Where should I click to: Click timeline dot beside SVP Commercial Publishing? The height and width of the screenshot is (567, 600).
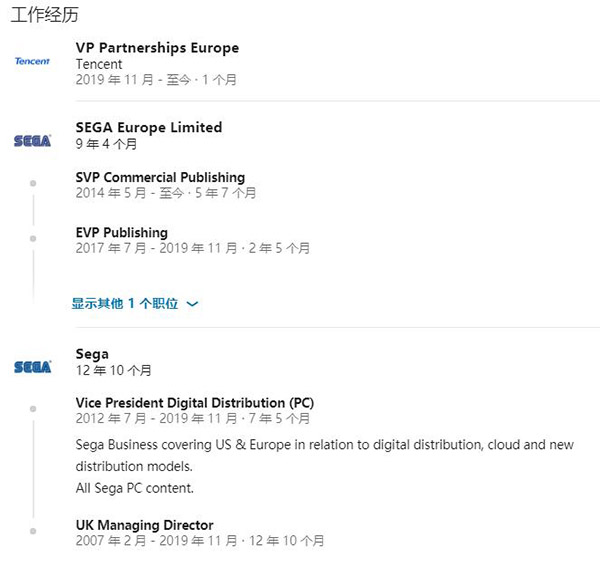tap(33, 183)
